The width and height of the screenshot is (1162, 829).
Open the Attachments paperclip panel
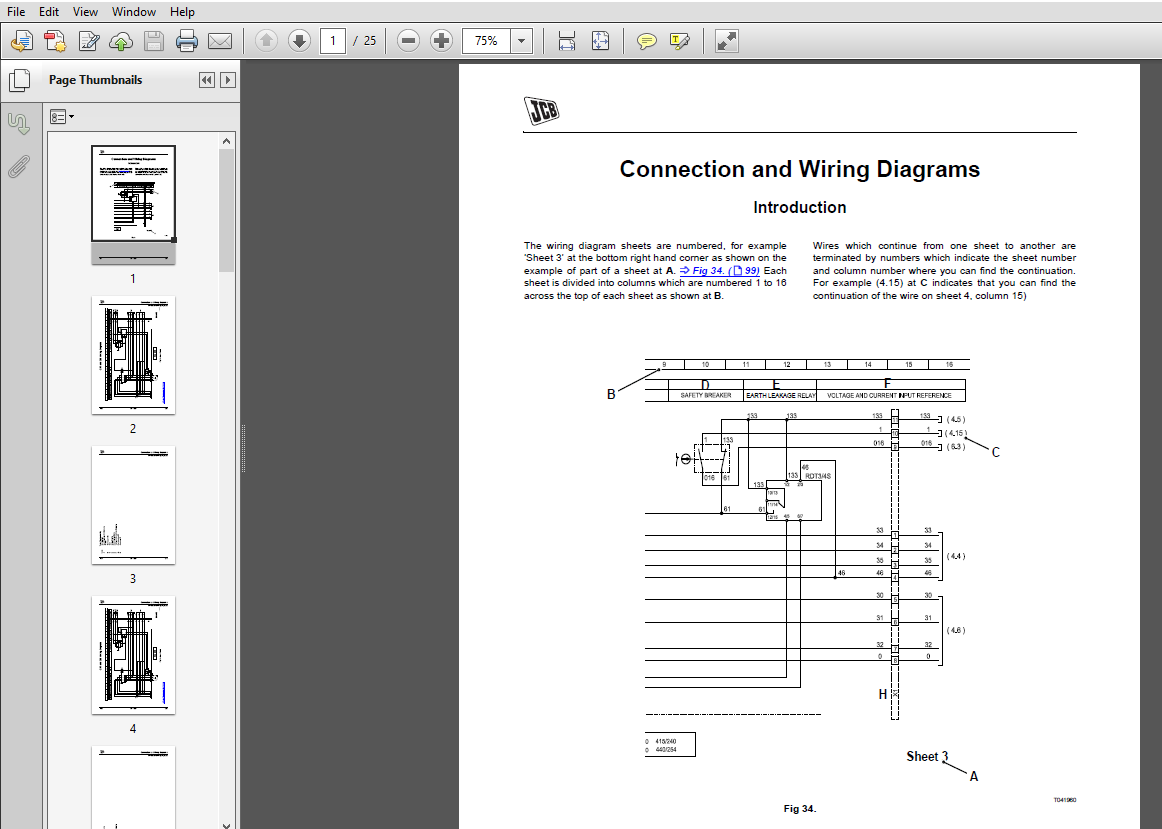point(19,167)
